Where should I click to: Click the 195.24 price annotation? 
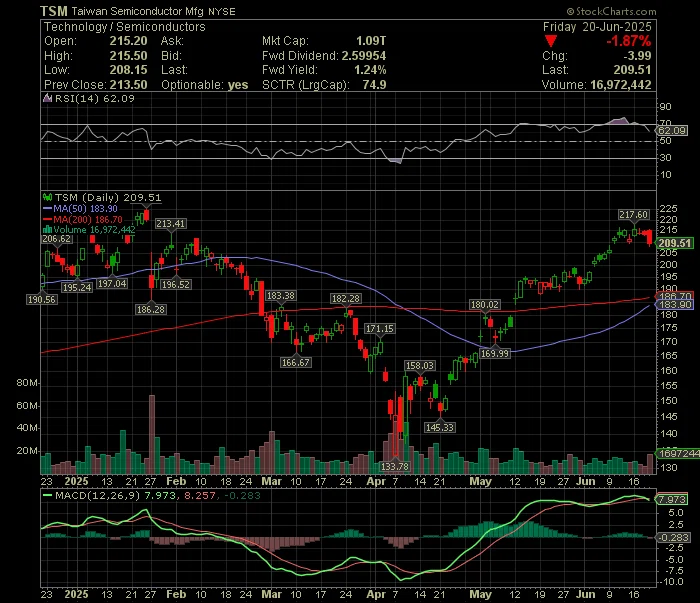77,287
